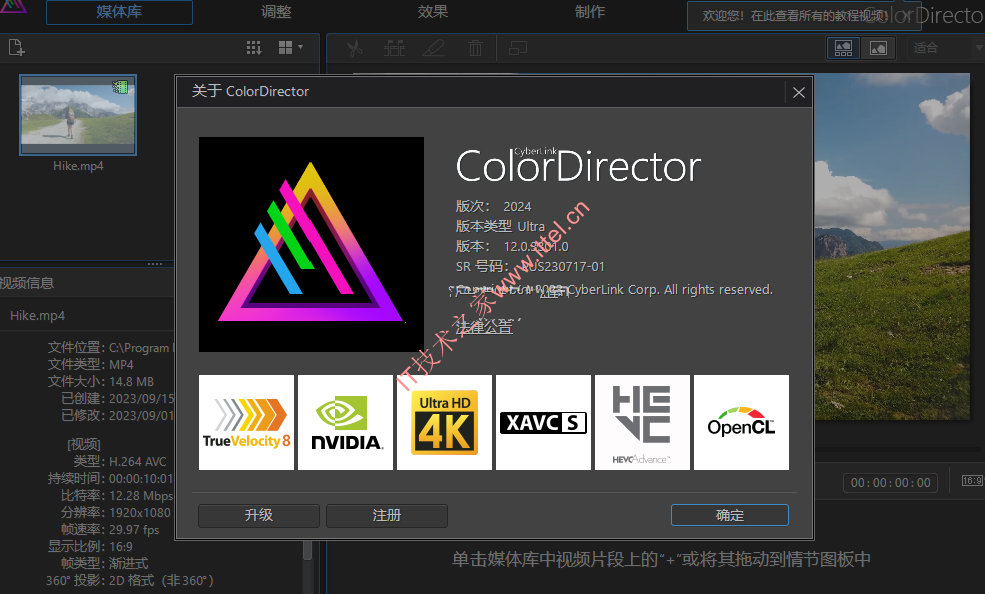Image resolution: width=985 pixels, height=594 pixels.
Task: Select the Hike.mp4 video thumbnail
Action: pos(78,115)
